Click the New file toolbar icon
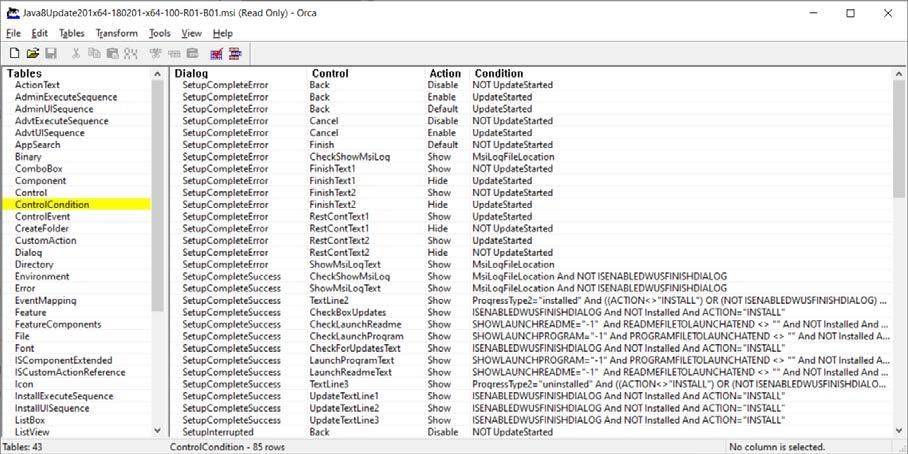The width and height of the screenshot is (908, 454). 14,54
